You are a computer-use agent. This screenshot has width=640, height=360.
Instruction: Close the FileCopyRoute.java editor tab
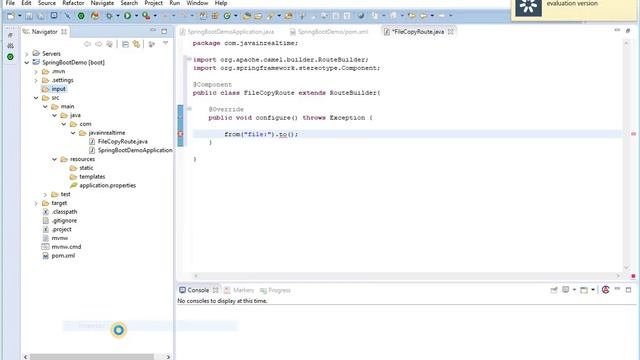click(x=451, y=31)
